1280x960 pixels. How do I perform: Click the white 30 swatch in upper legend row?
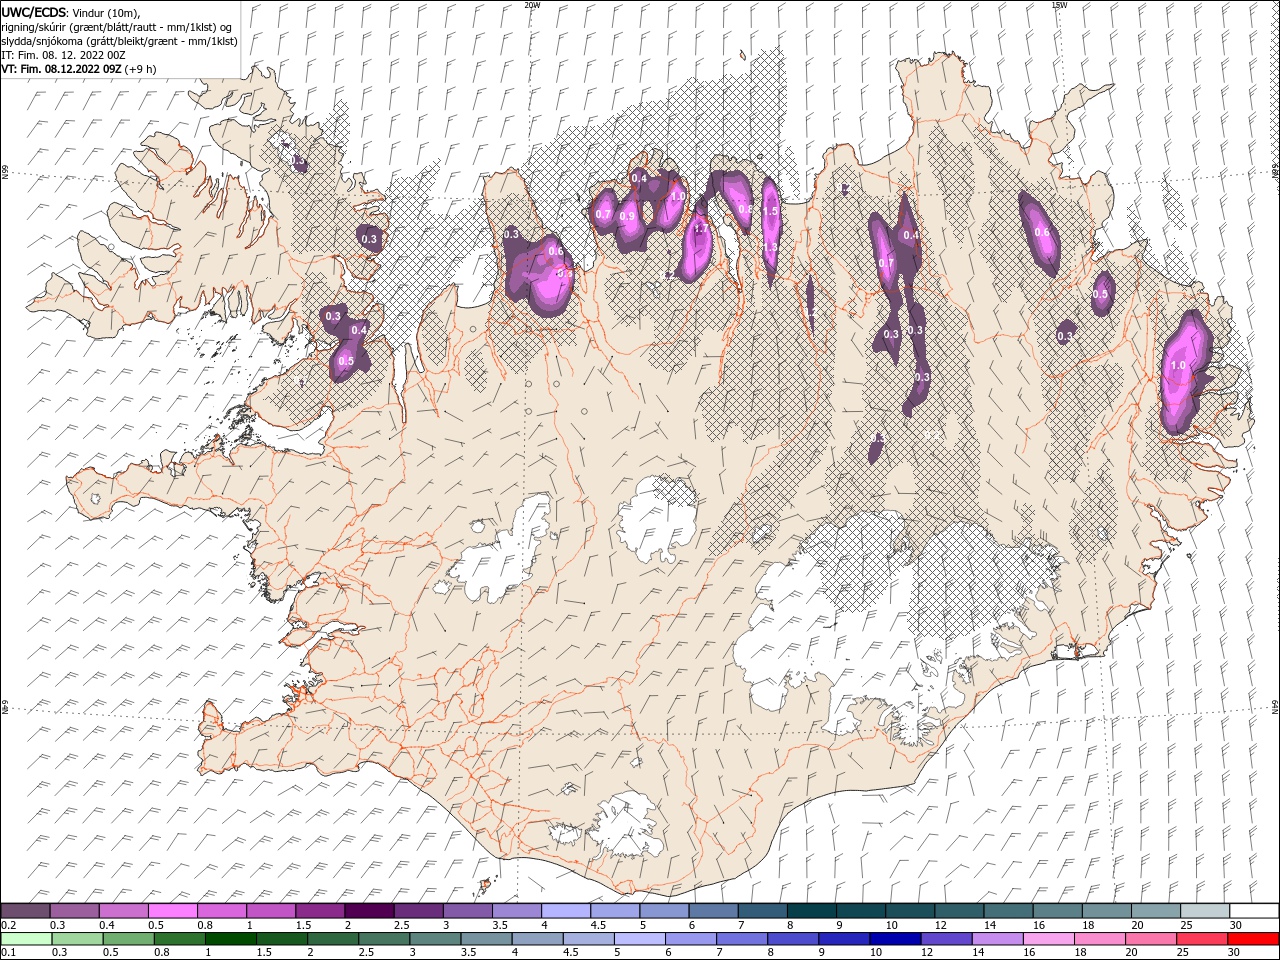point(1253,911)
